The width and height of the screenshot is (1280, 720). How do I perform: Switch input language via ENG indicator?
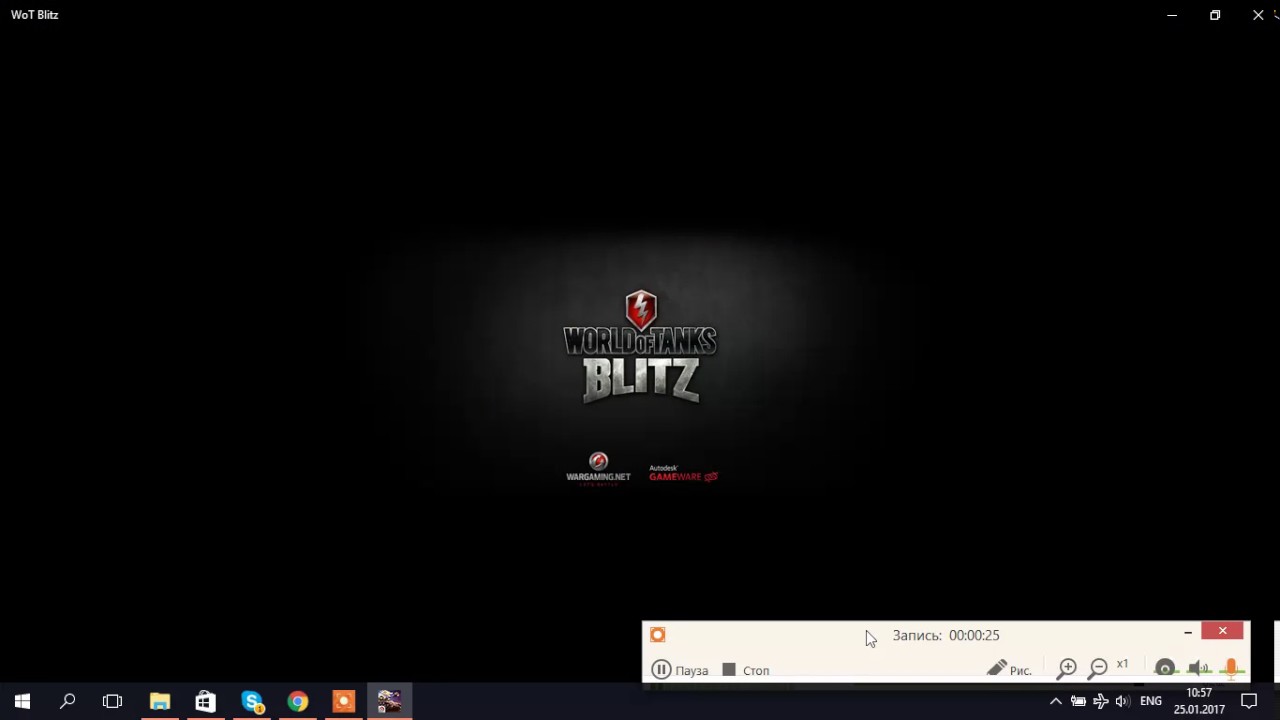click(x=1151, y=702)
